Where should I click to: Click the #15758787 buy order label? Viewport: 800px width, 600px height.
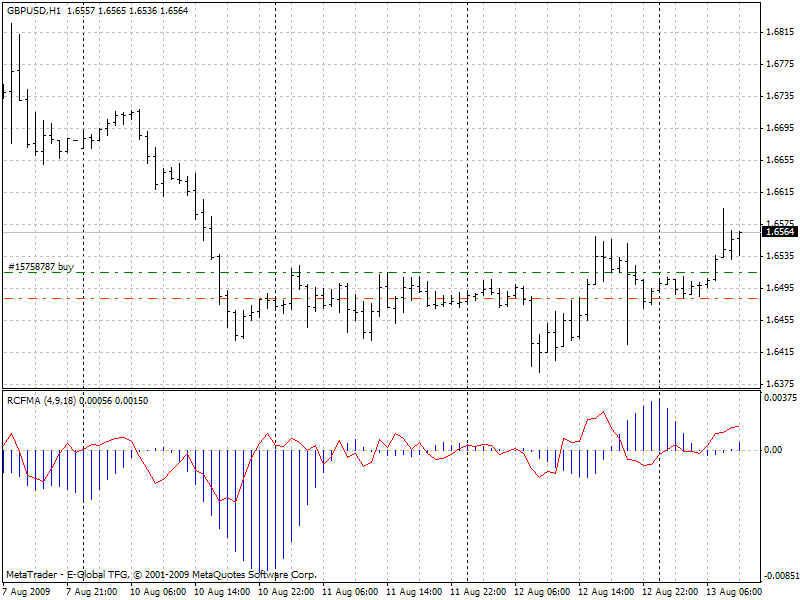tap(41, 266)
